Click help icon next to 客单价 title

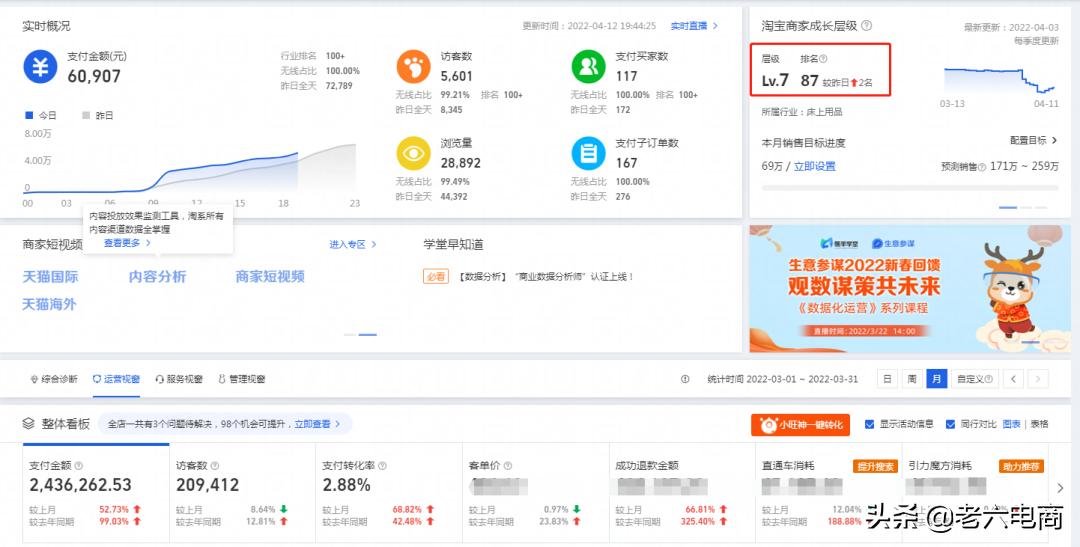coord(508,466)
